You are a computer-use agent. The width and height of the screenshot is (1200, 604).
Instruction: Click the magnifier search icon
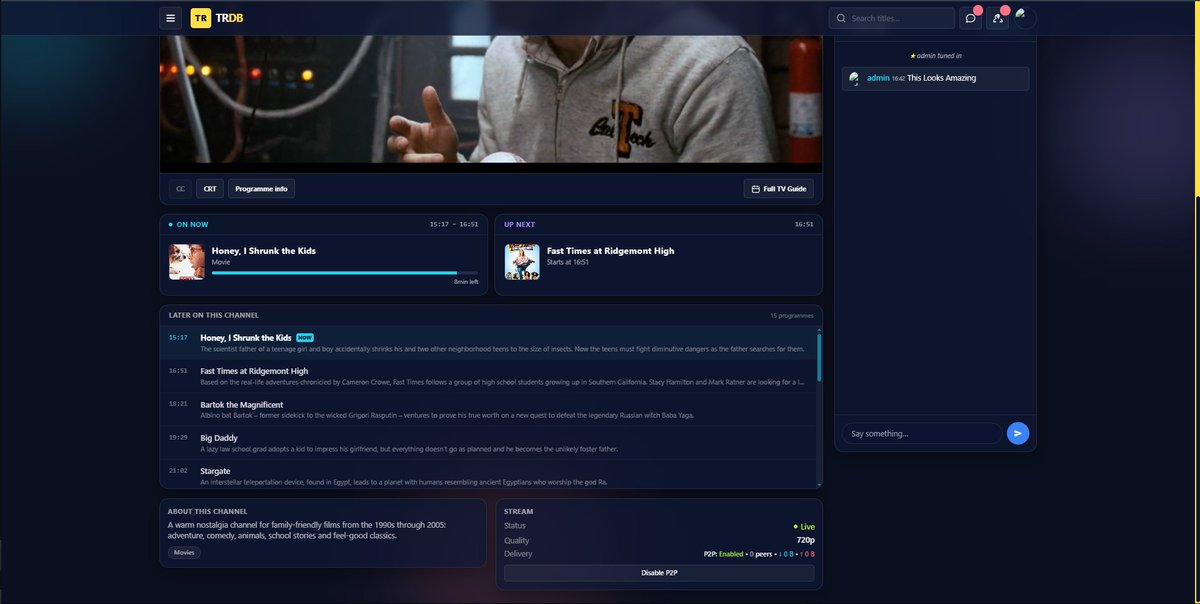[x=841, y=18]
